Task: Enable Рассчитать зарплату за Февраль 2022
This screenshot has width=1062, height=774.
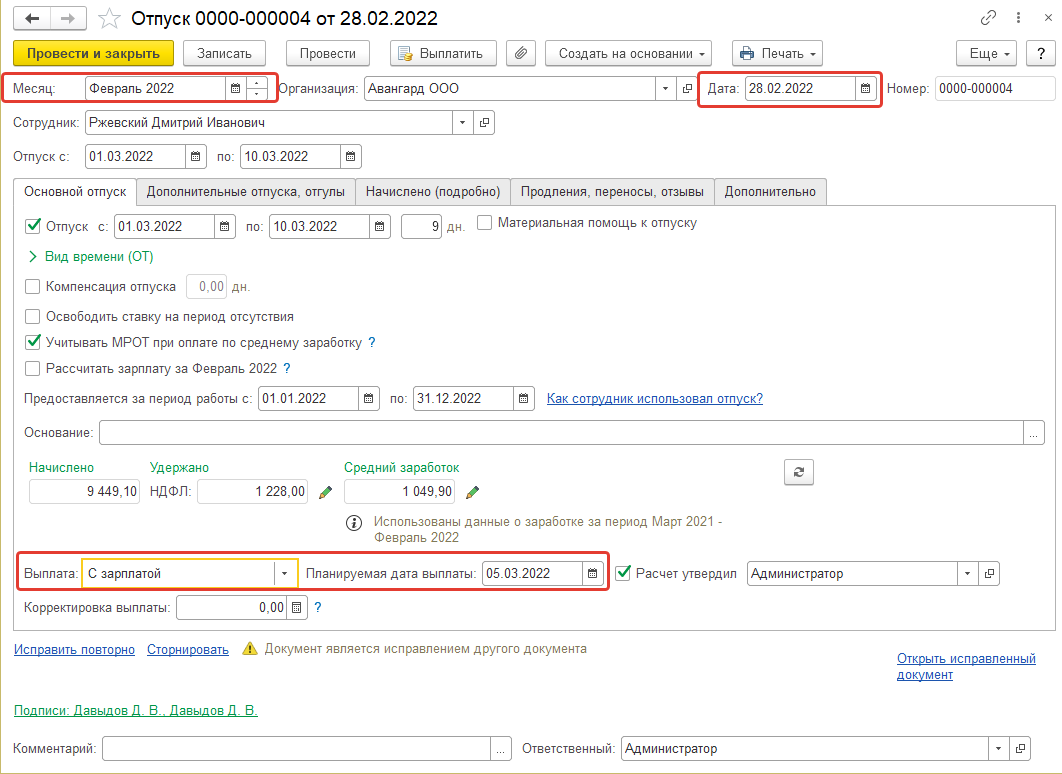Action: [x=33, y=368]
